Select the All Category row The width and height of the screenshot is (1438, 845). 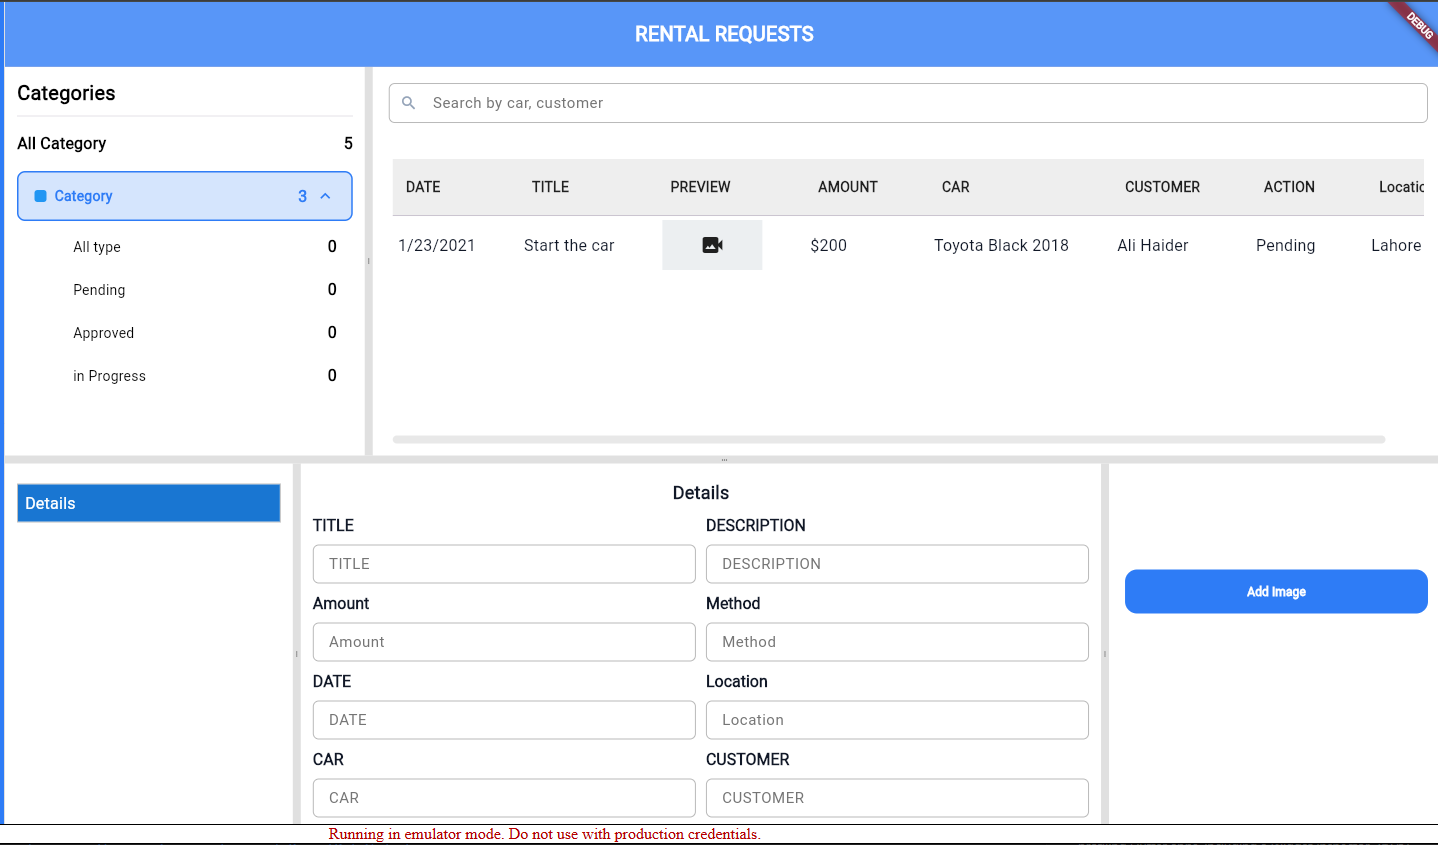pyautogui.click(x=184, y=144)
